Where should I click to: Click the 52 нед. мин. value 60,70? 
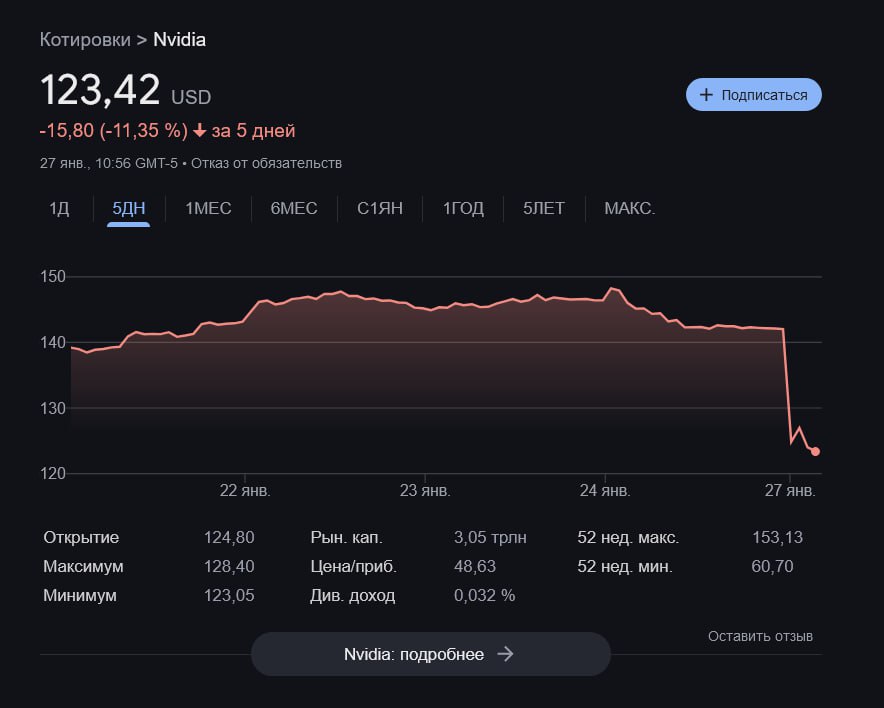click(772, 566)
